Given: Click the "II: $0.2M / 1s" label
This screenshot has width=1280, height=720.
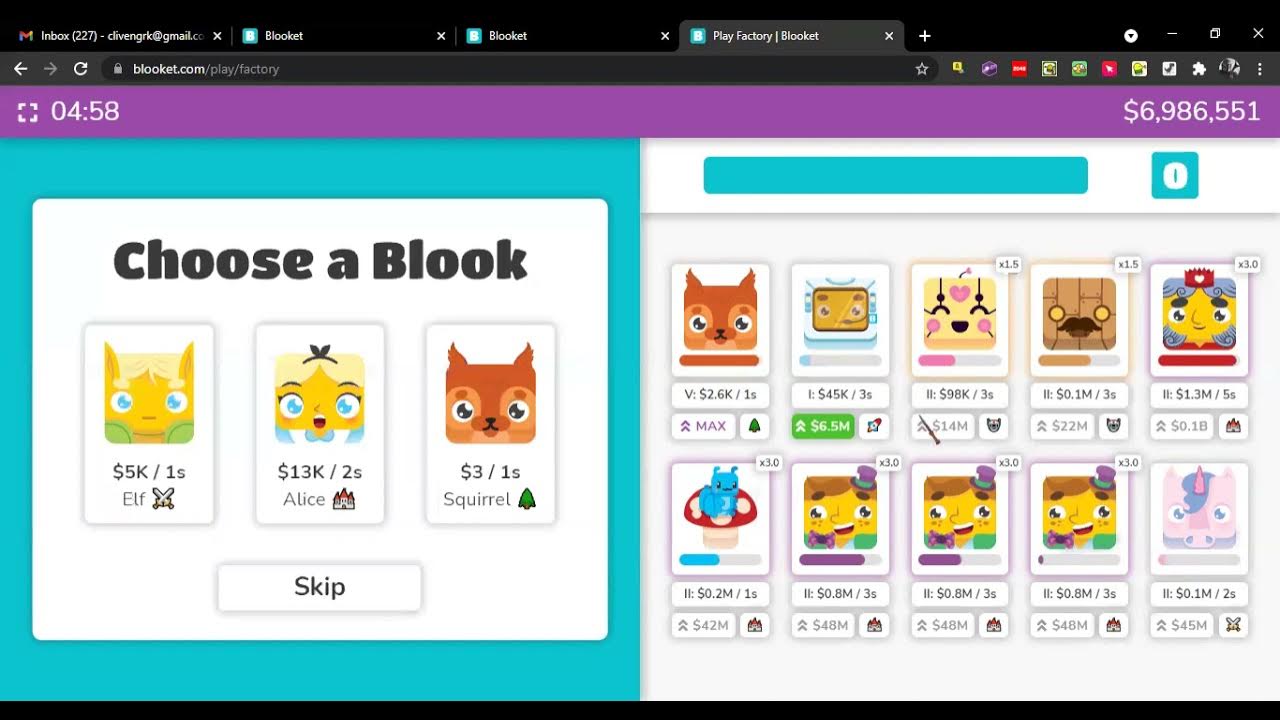Looking at the screenshot, I should [720, 594].
